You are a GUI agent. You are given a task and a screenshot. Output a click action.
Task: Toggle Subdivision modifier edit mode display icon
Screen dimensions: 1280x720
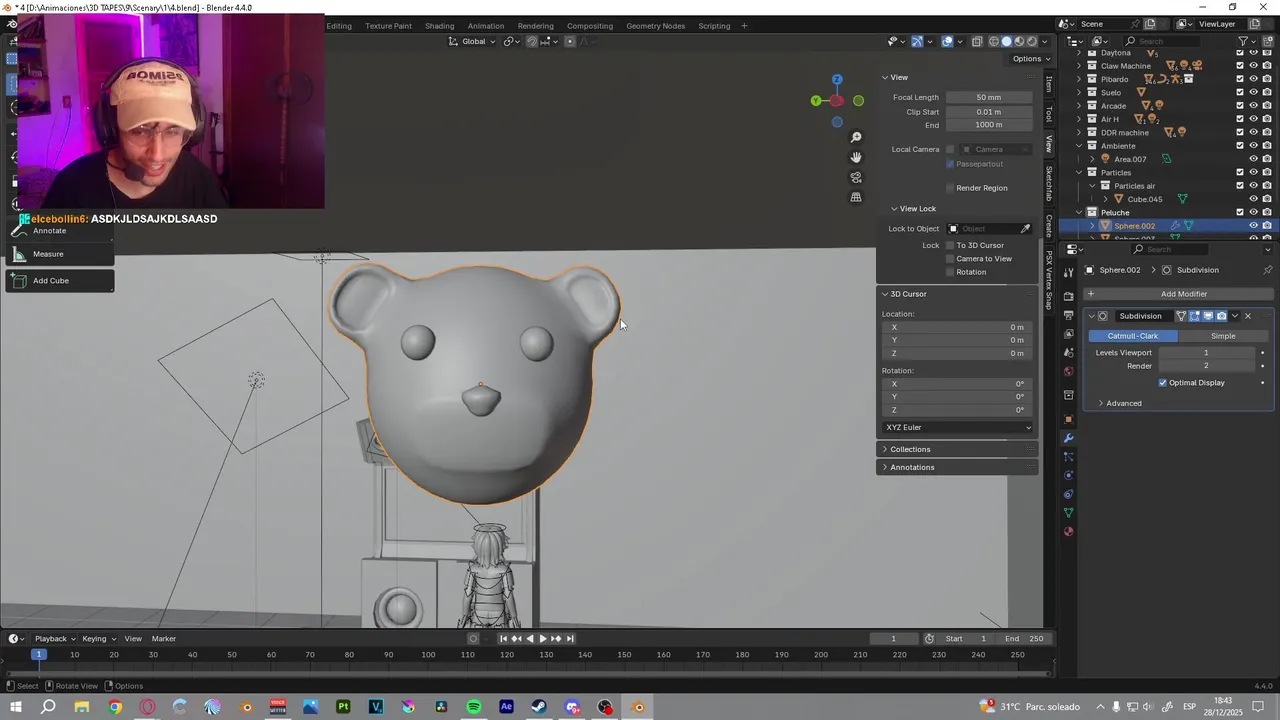pos(1194,316)
